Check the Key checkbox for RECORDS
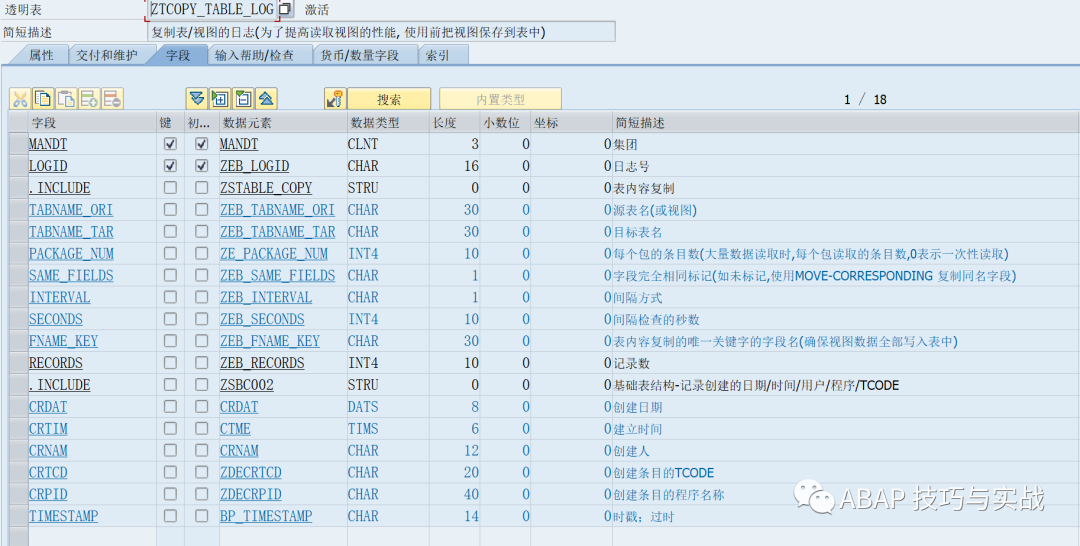The width and height of the screenshot is (1080, 546). tap(170, 363)
